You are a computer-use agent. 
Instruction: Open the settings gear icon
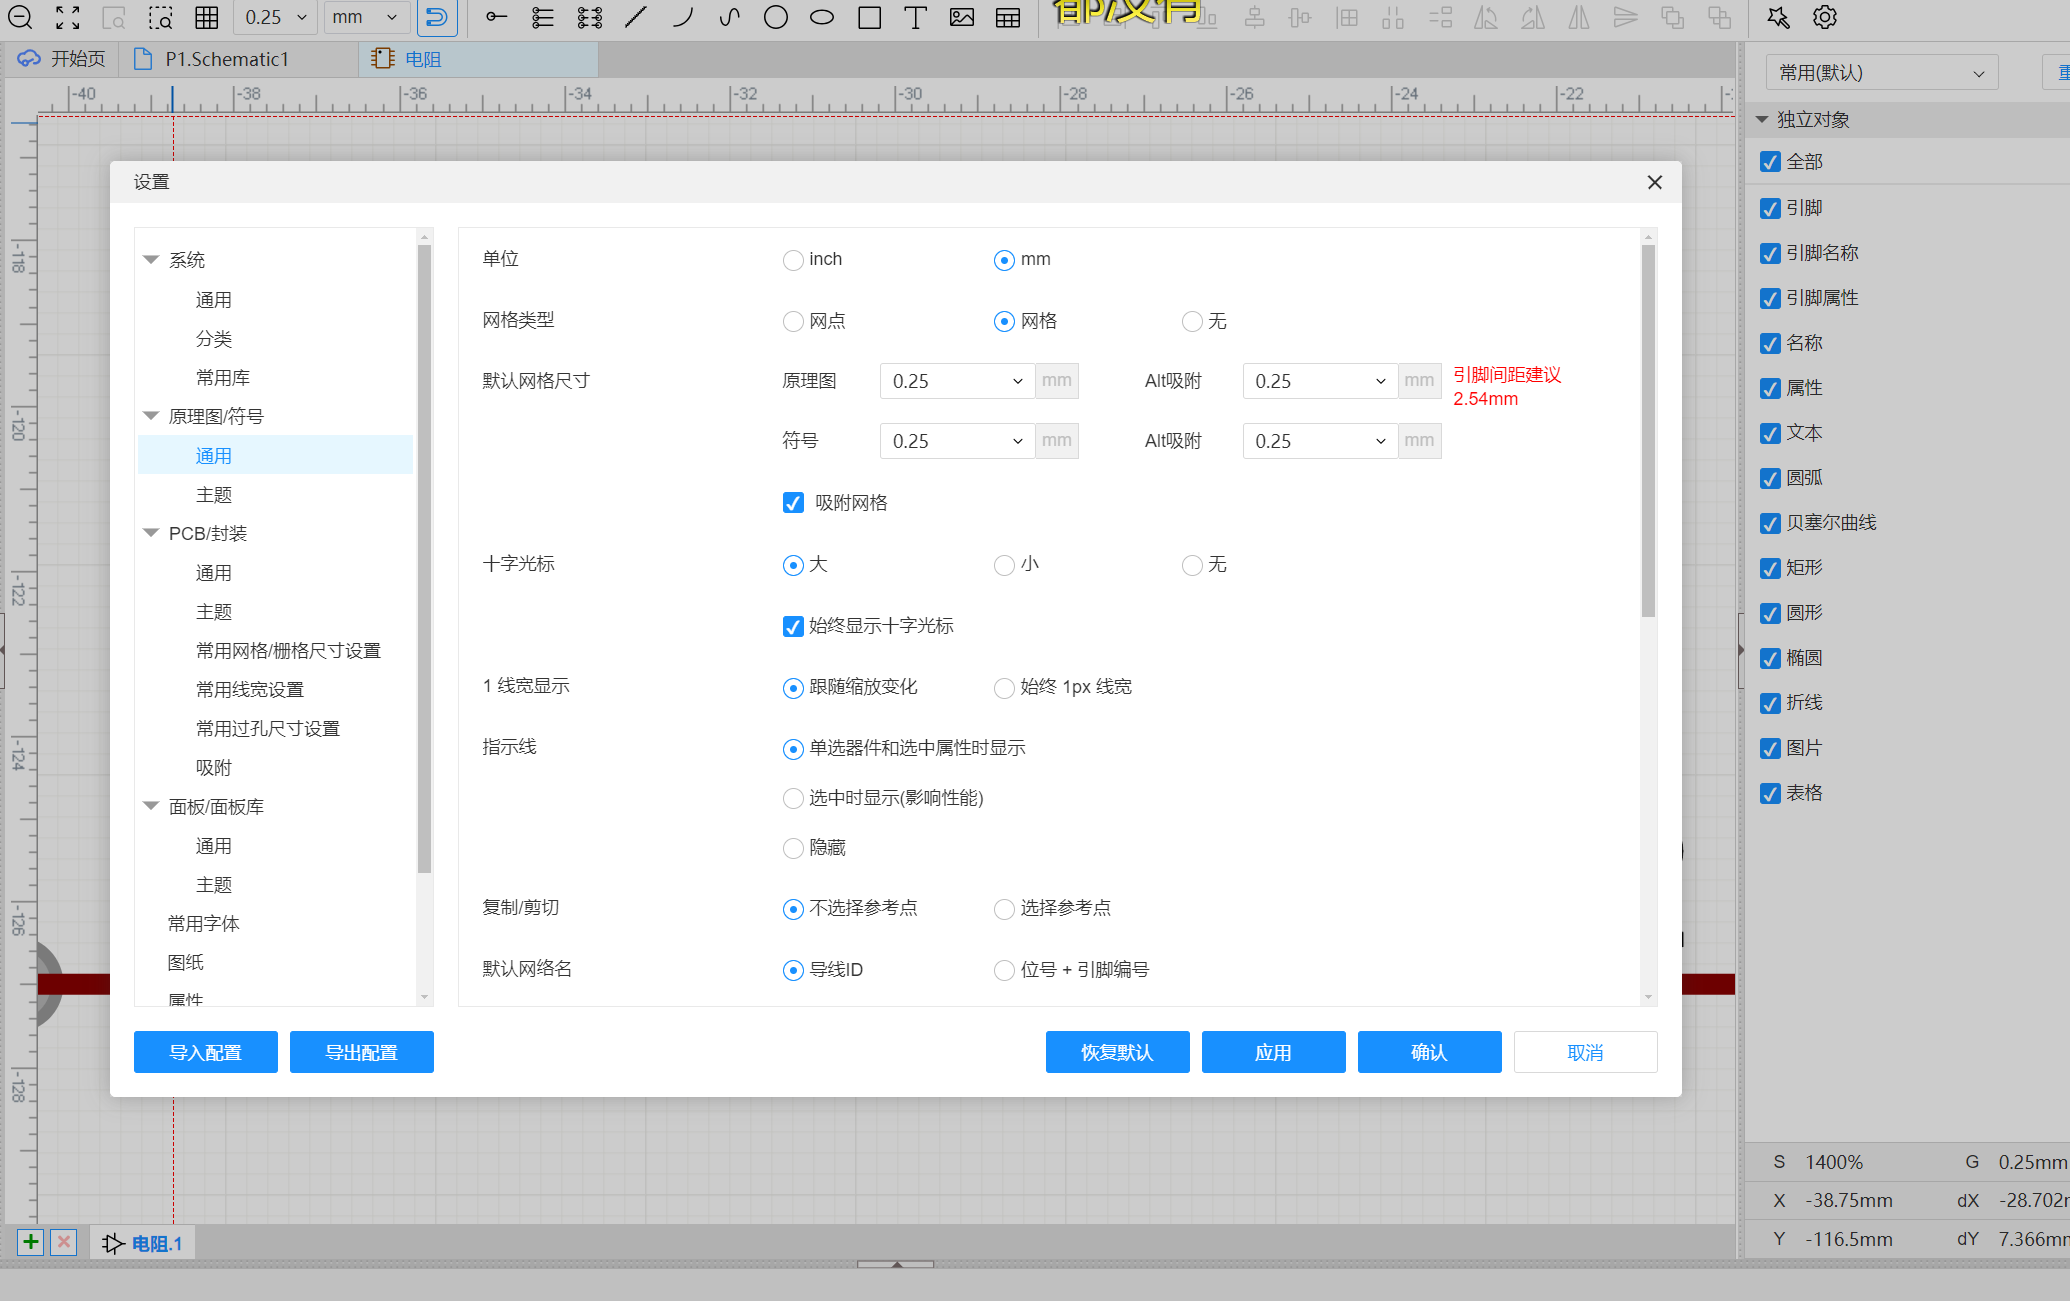click(1825, 17)
